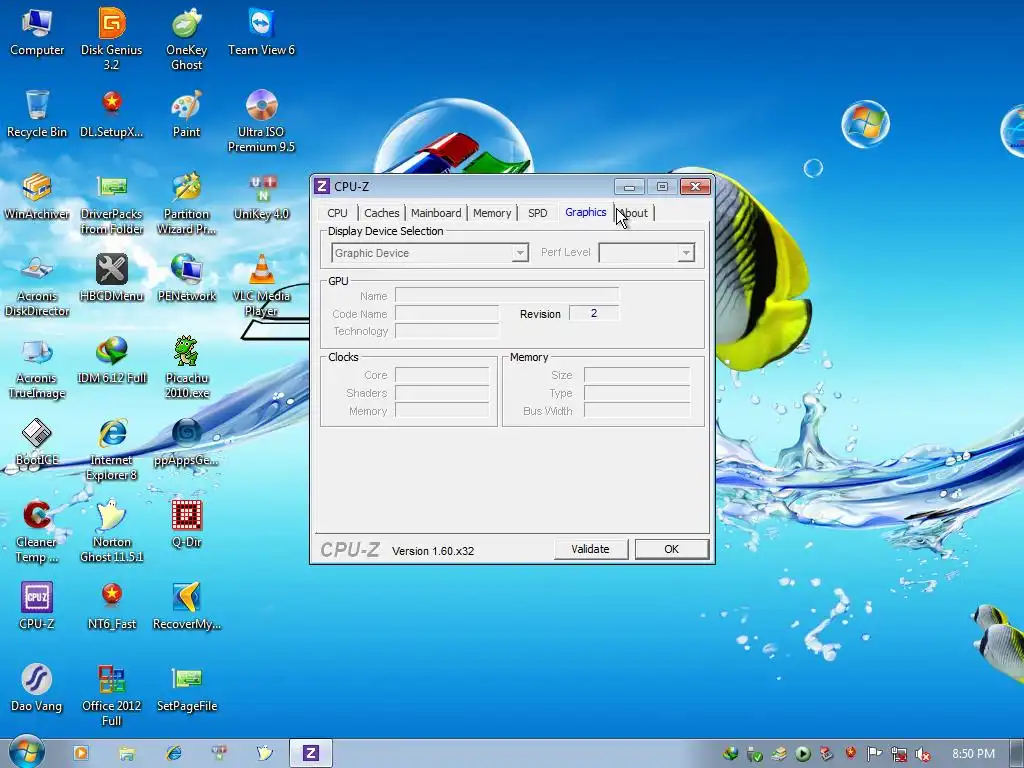Image resolution: width=1024 pixels, height=768 pixels.
Task: Select the Paint desktop icon
Action: coord(187,114)
